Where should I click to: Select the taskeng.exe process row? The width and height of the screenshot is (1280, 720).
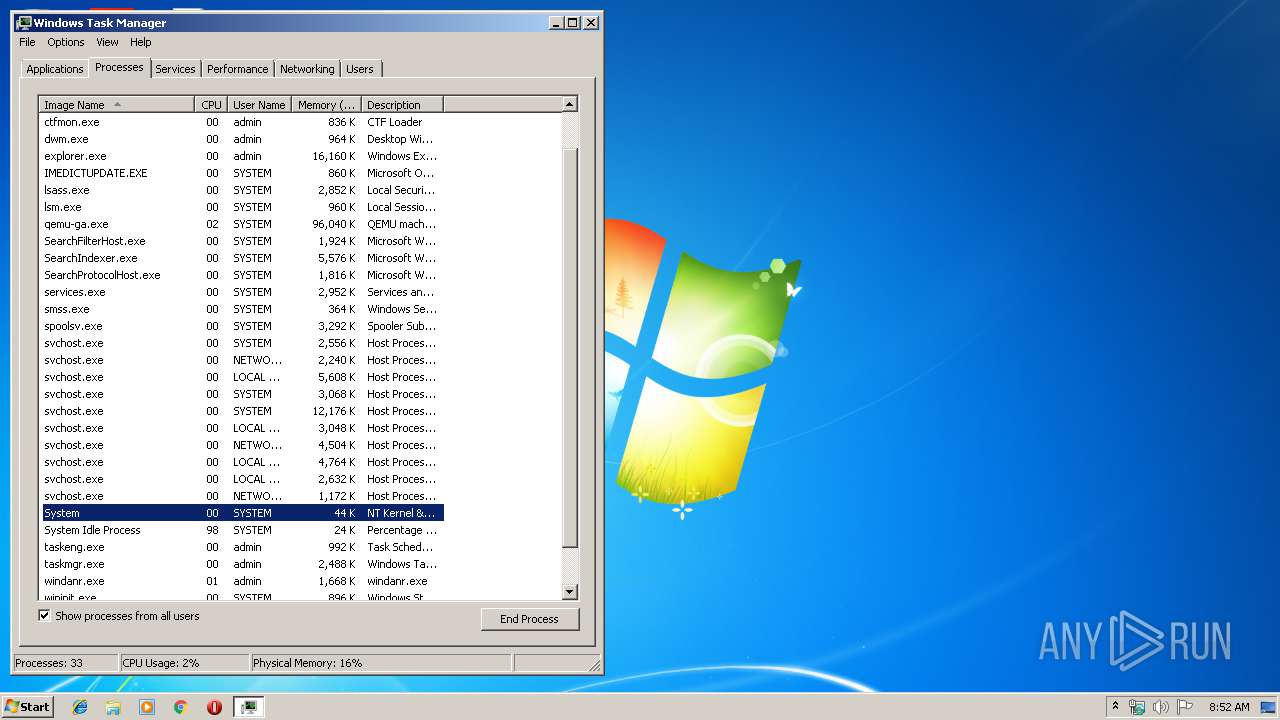click(x=241, y=547)
